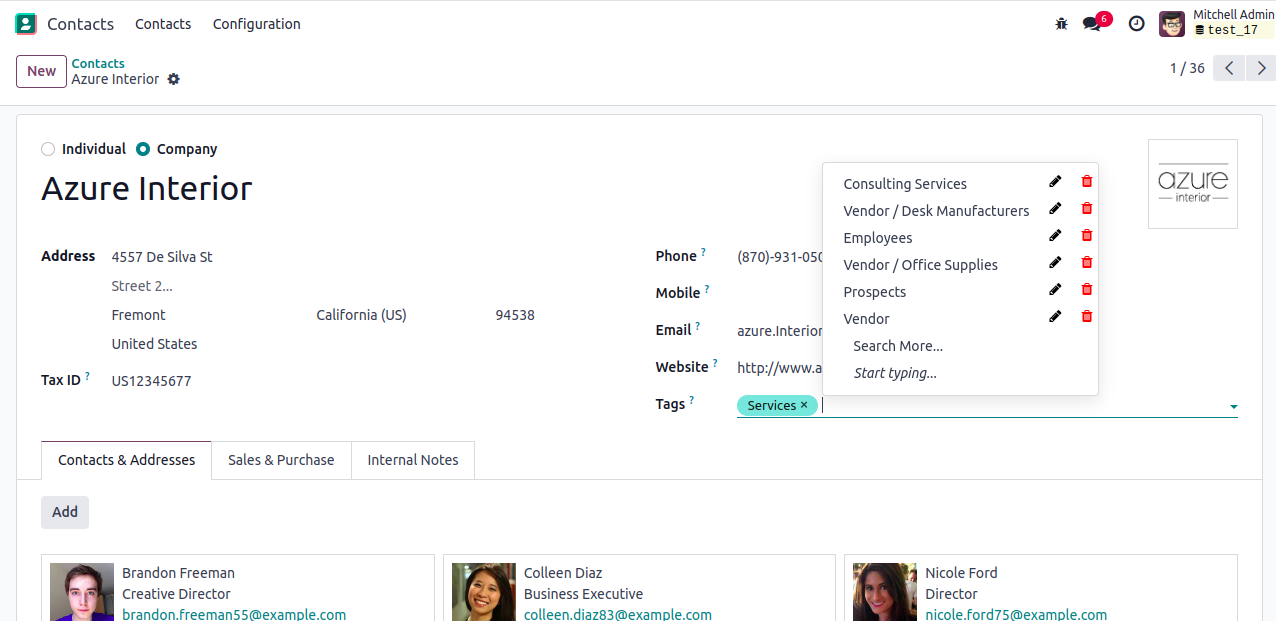
Task: Switch to Internal Notes tab
Action: coord(413,460)
